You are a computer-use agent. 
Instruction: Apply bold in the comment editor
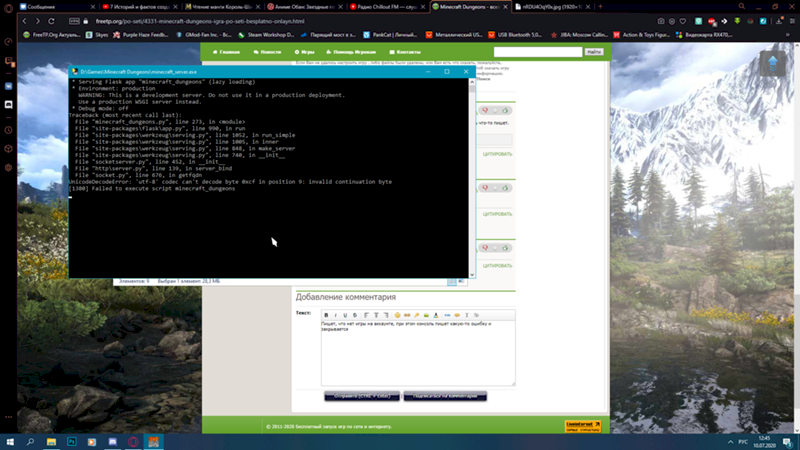tap(327, 315)
